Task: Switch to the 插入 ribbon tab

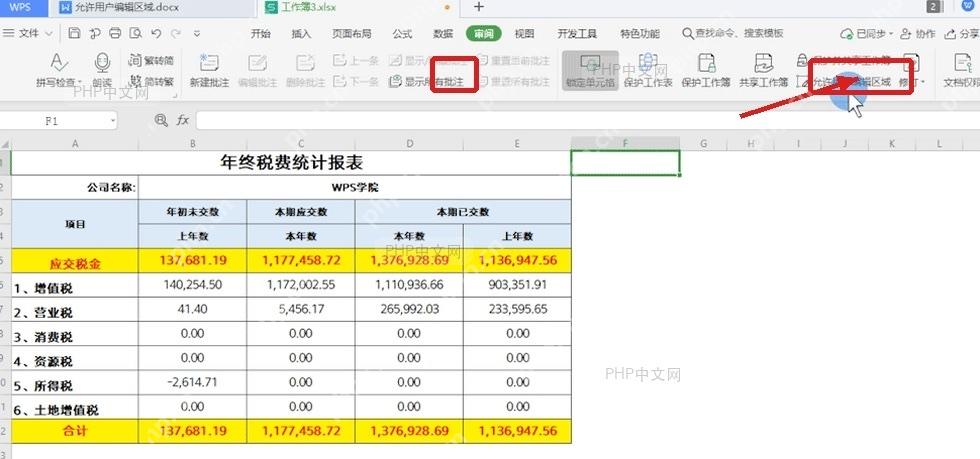Action: tap(301, 34)
